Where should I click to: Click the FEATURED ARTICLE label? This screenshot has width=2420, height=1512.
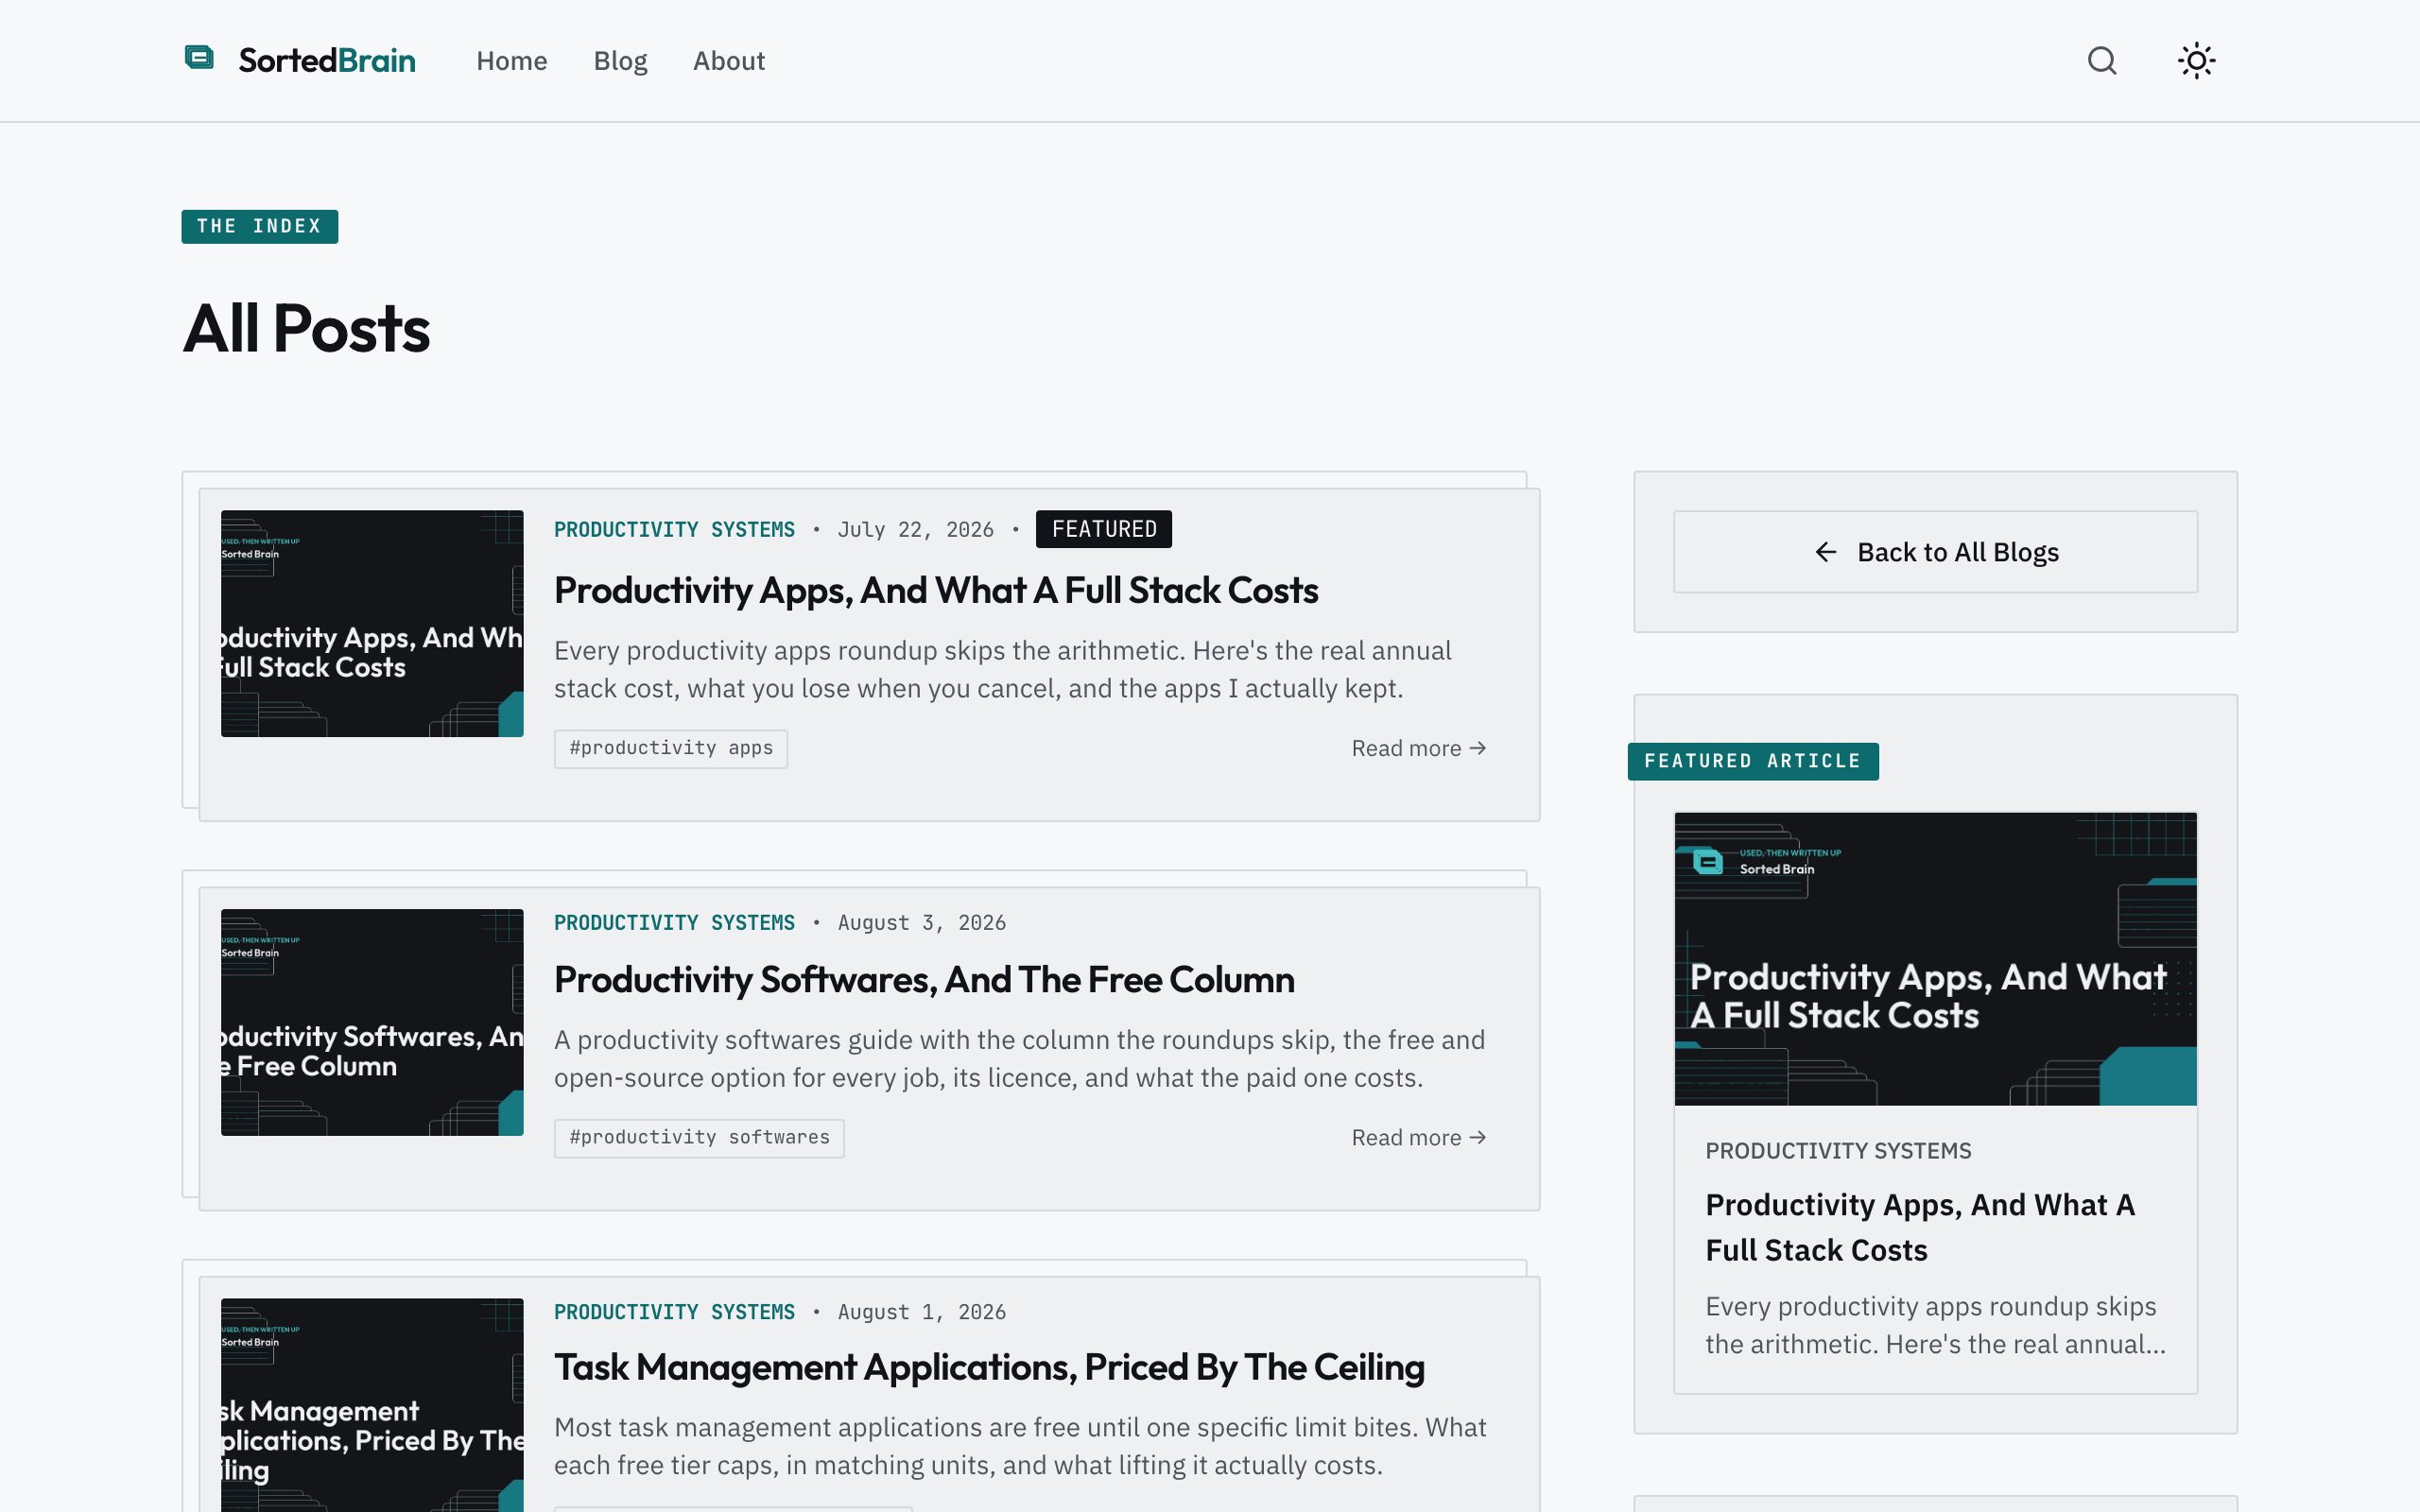(1752, 761)
